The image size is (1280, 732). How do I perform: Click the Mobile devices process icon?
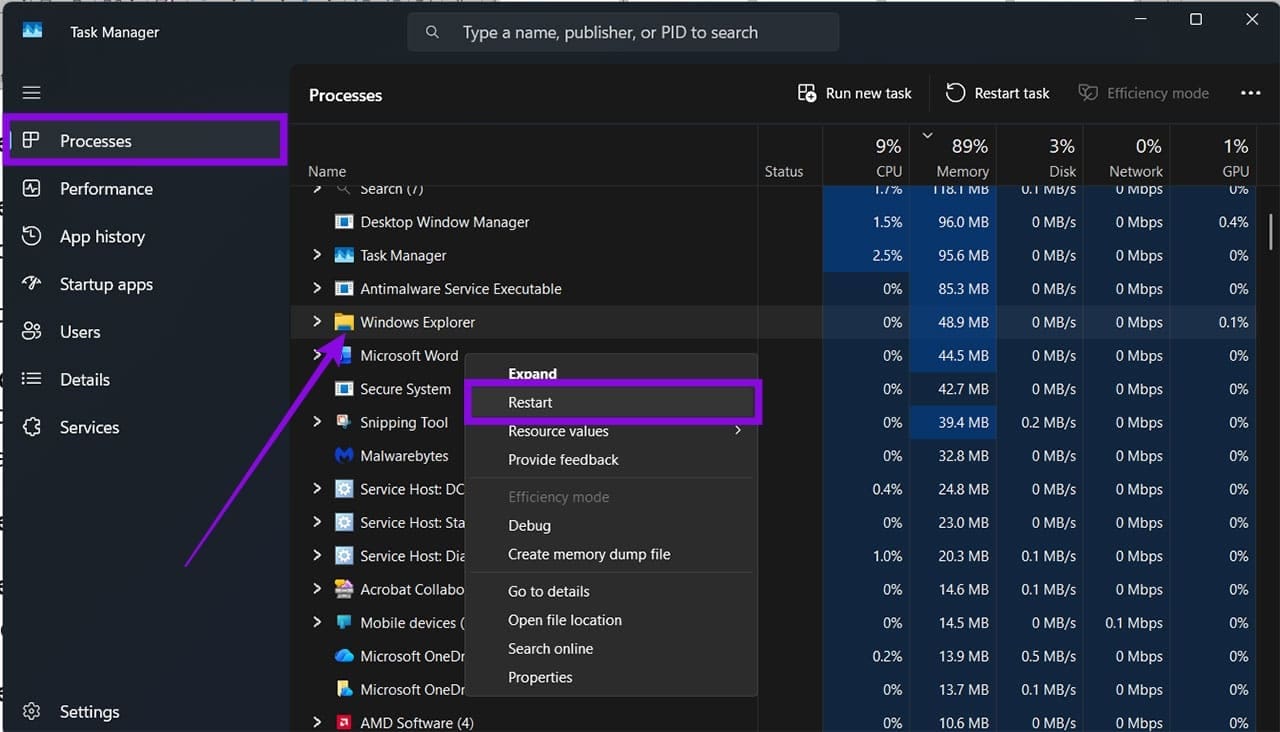(344, 622)
